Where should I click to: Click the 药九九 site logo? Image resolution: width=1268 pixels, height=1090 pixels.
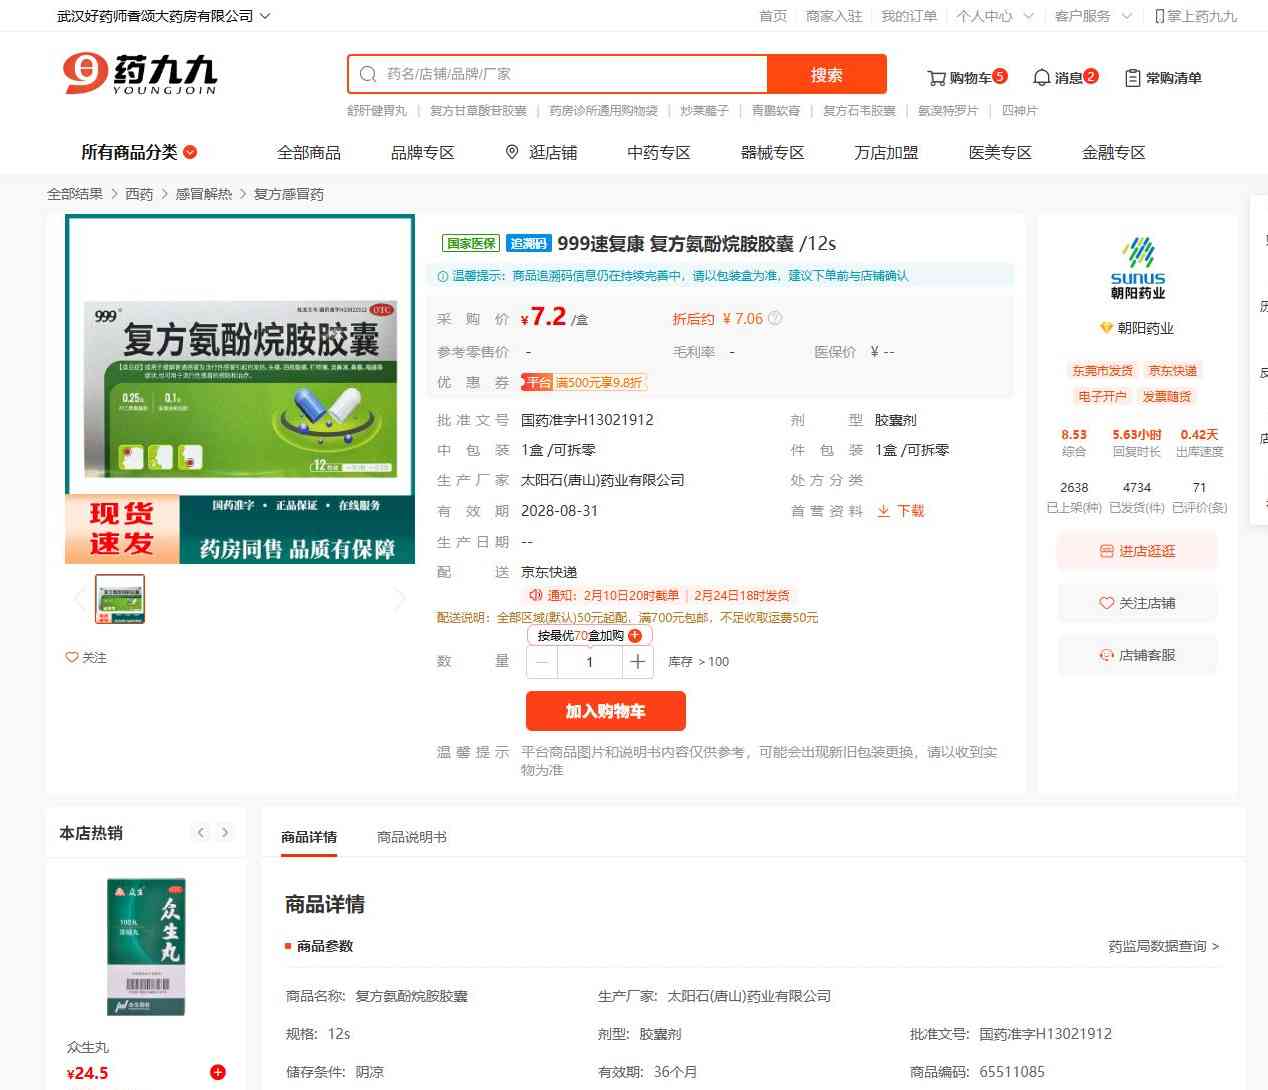(140, 74)
